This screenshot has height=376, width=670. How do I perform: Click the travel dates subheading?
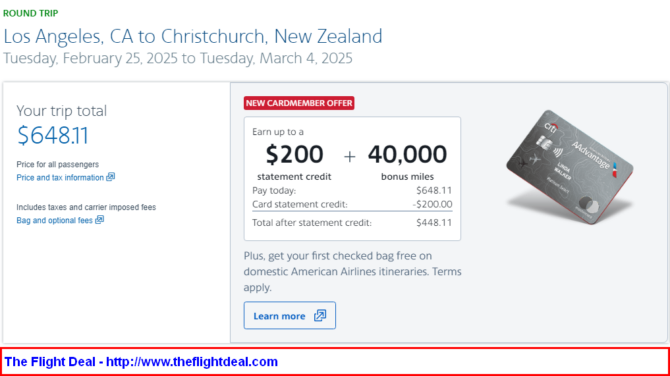click(x=178, y=58)
